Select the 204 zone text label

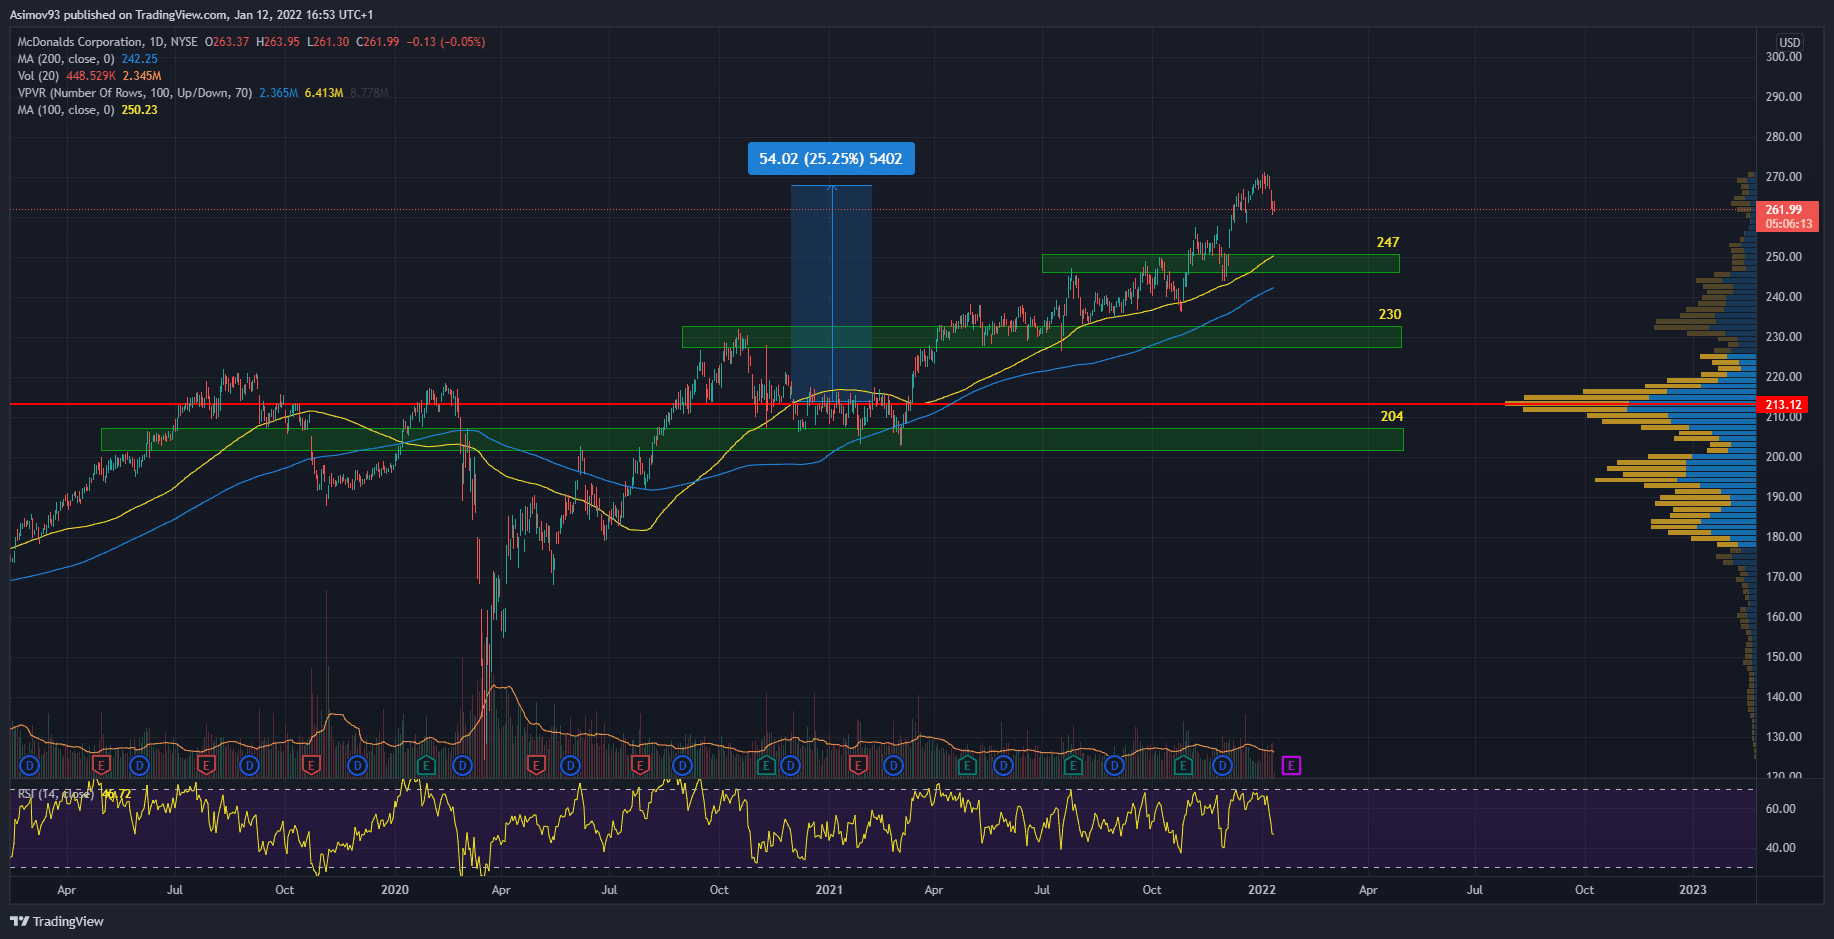click(1391, 417)
